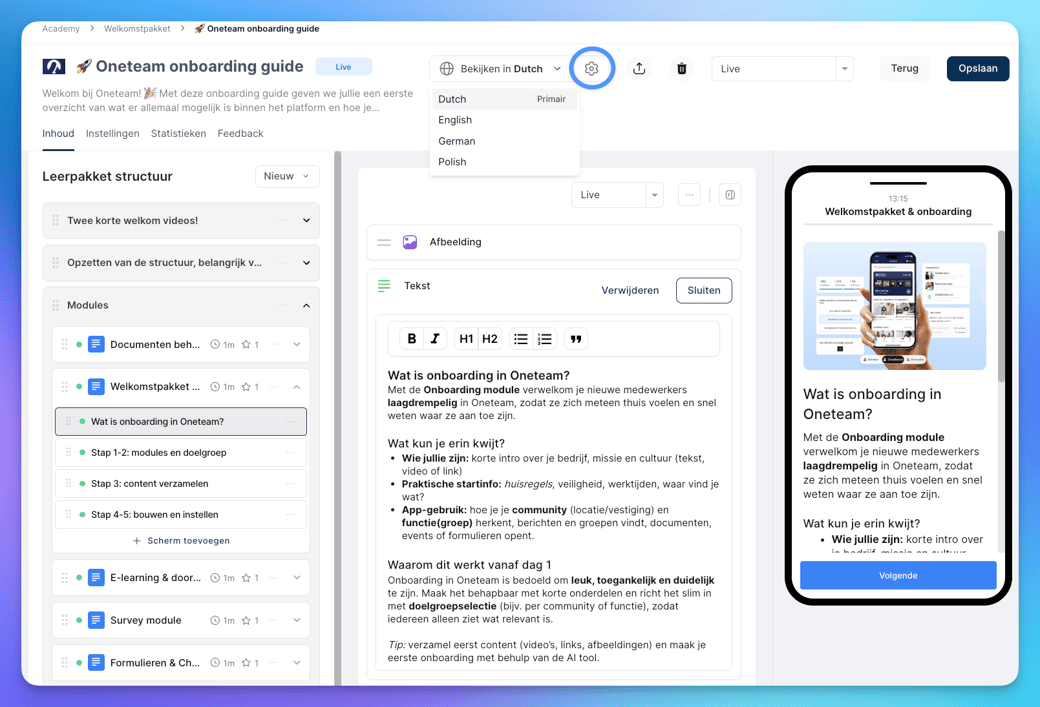The height and width of the screenshot is (707, 1040).
Task: Apply bold formatting with B button
Action: [x=412, y=339]
